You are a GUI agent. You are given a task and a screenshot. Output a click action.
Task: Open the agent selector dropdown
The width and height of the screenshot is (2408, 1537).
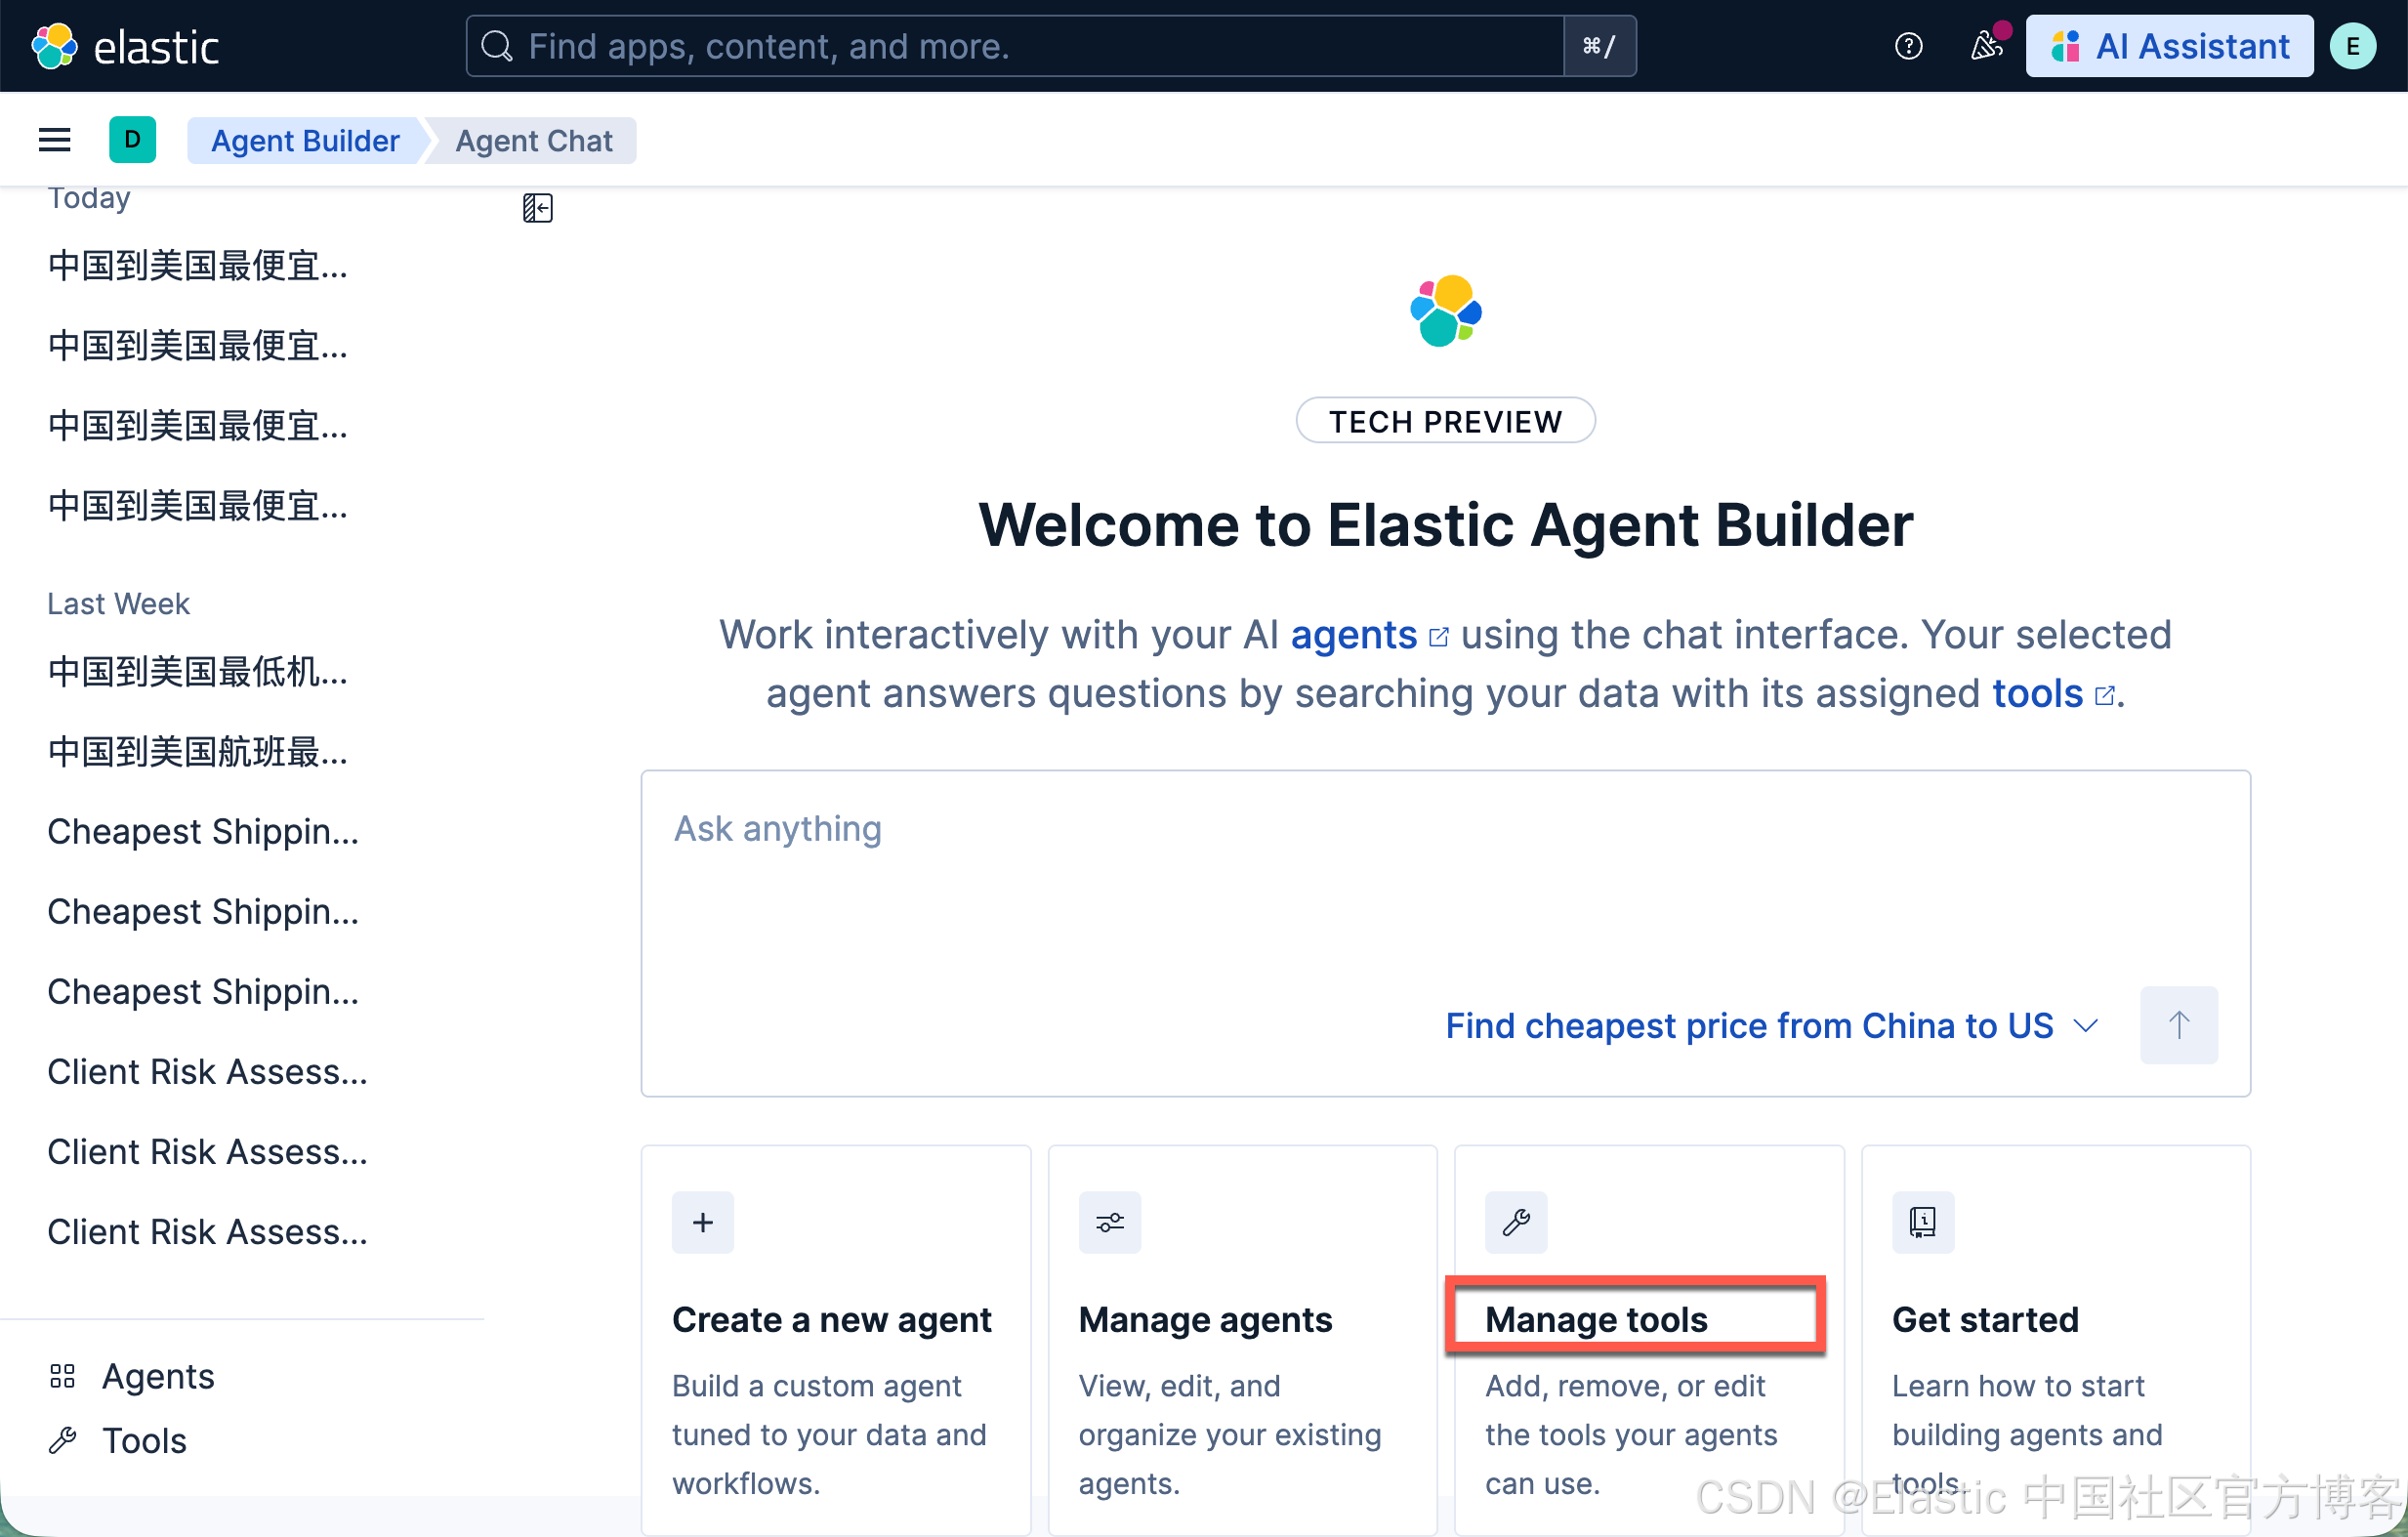[1771, 1026]
